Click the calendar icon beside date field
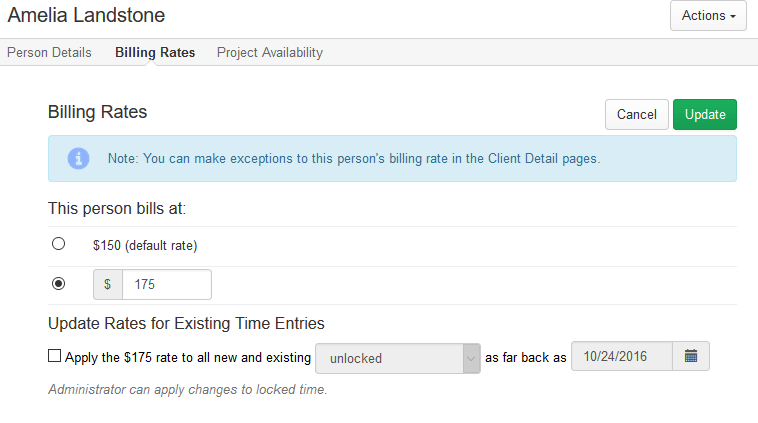Image resolution: width=758 pixels, height=423 pixels. [691, 356]
